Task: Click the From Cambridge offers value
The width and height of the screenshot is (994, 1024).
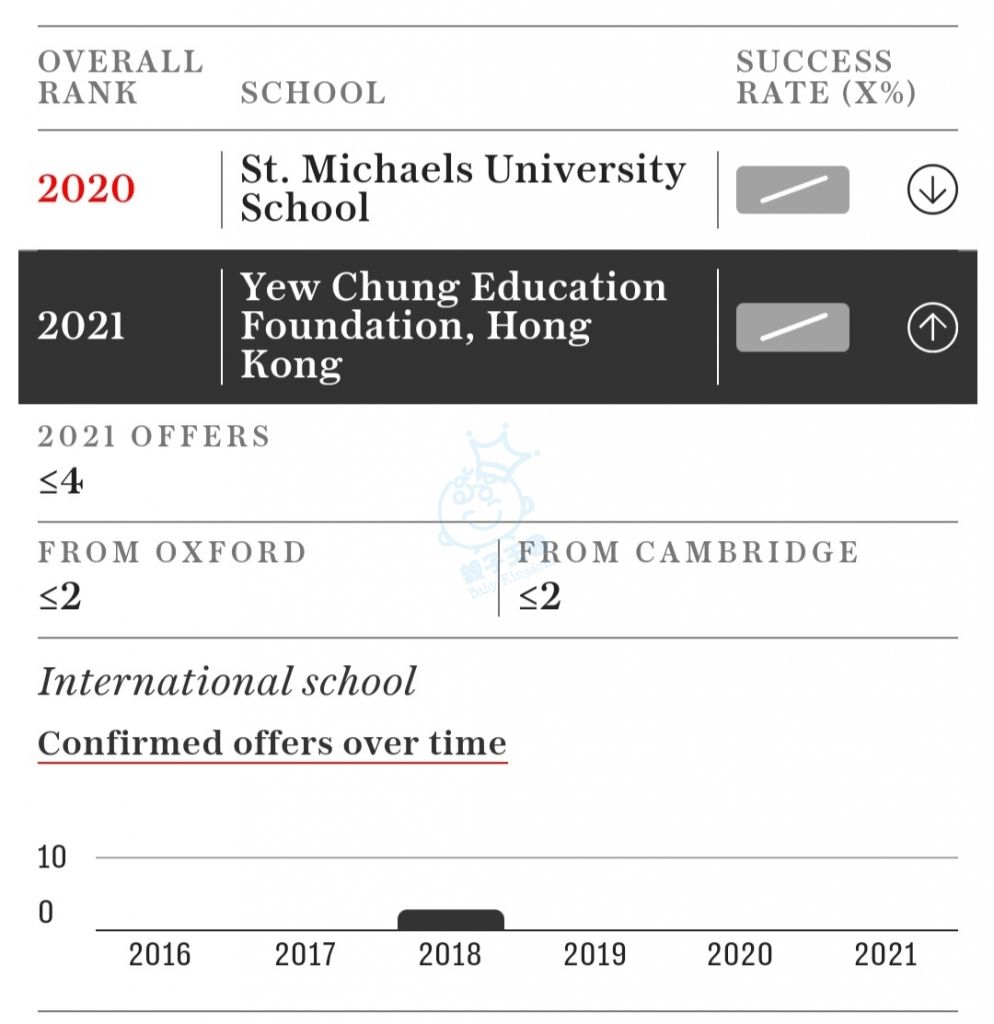Action: (539, 596)
